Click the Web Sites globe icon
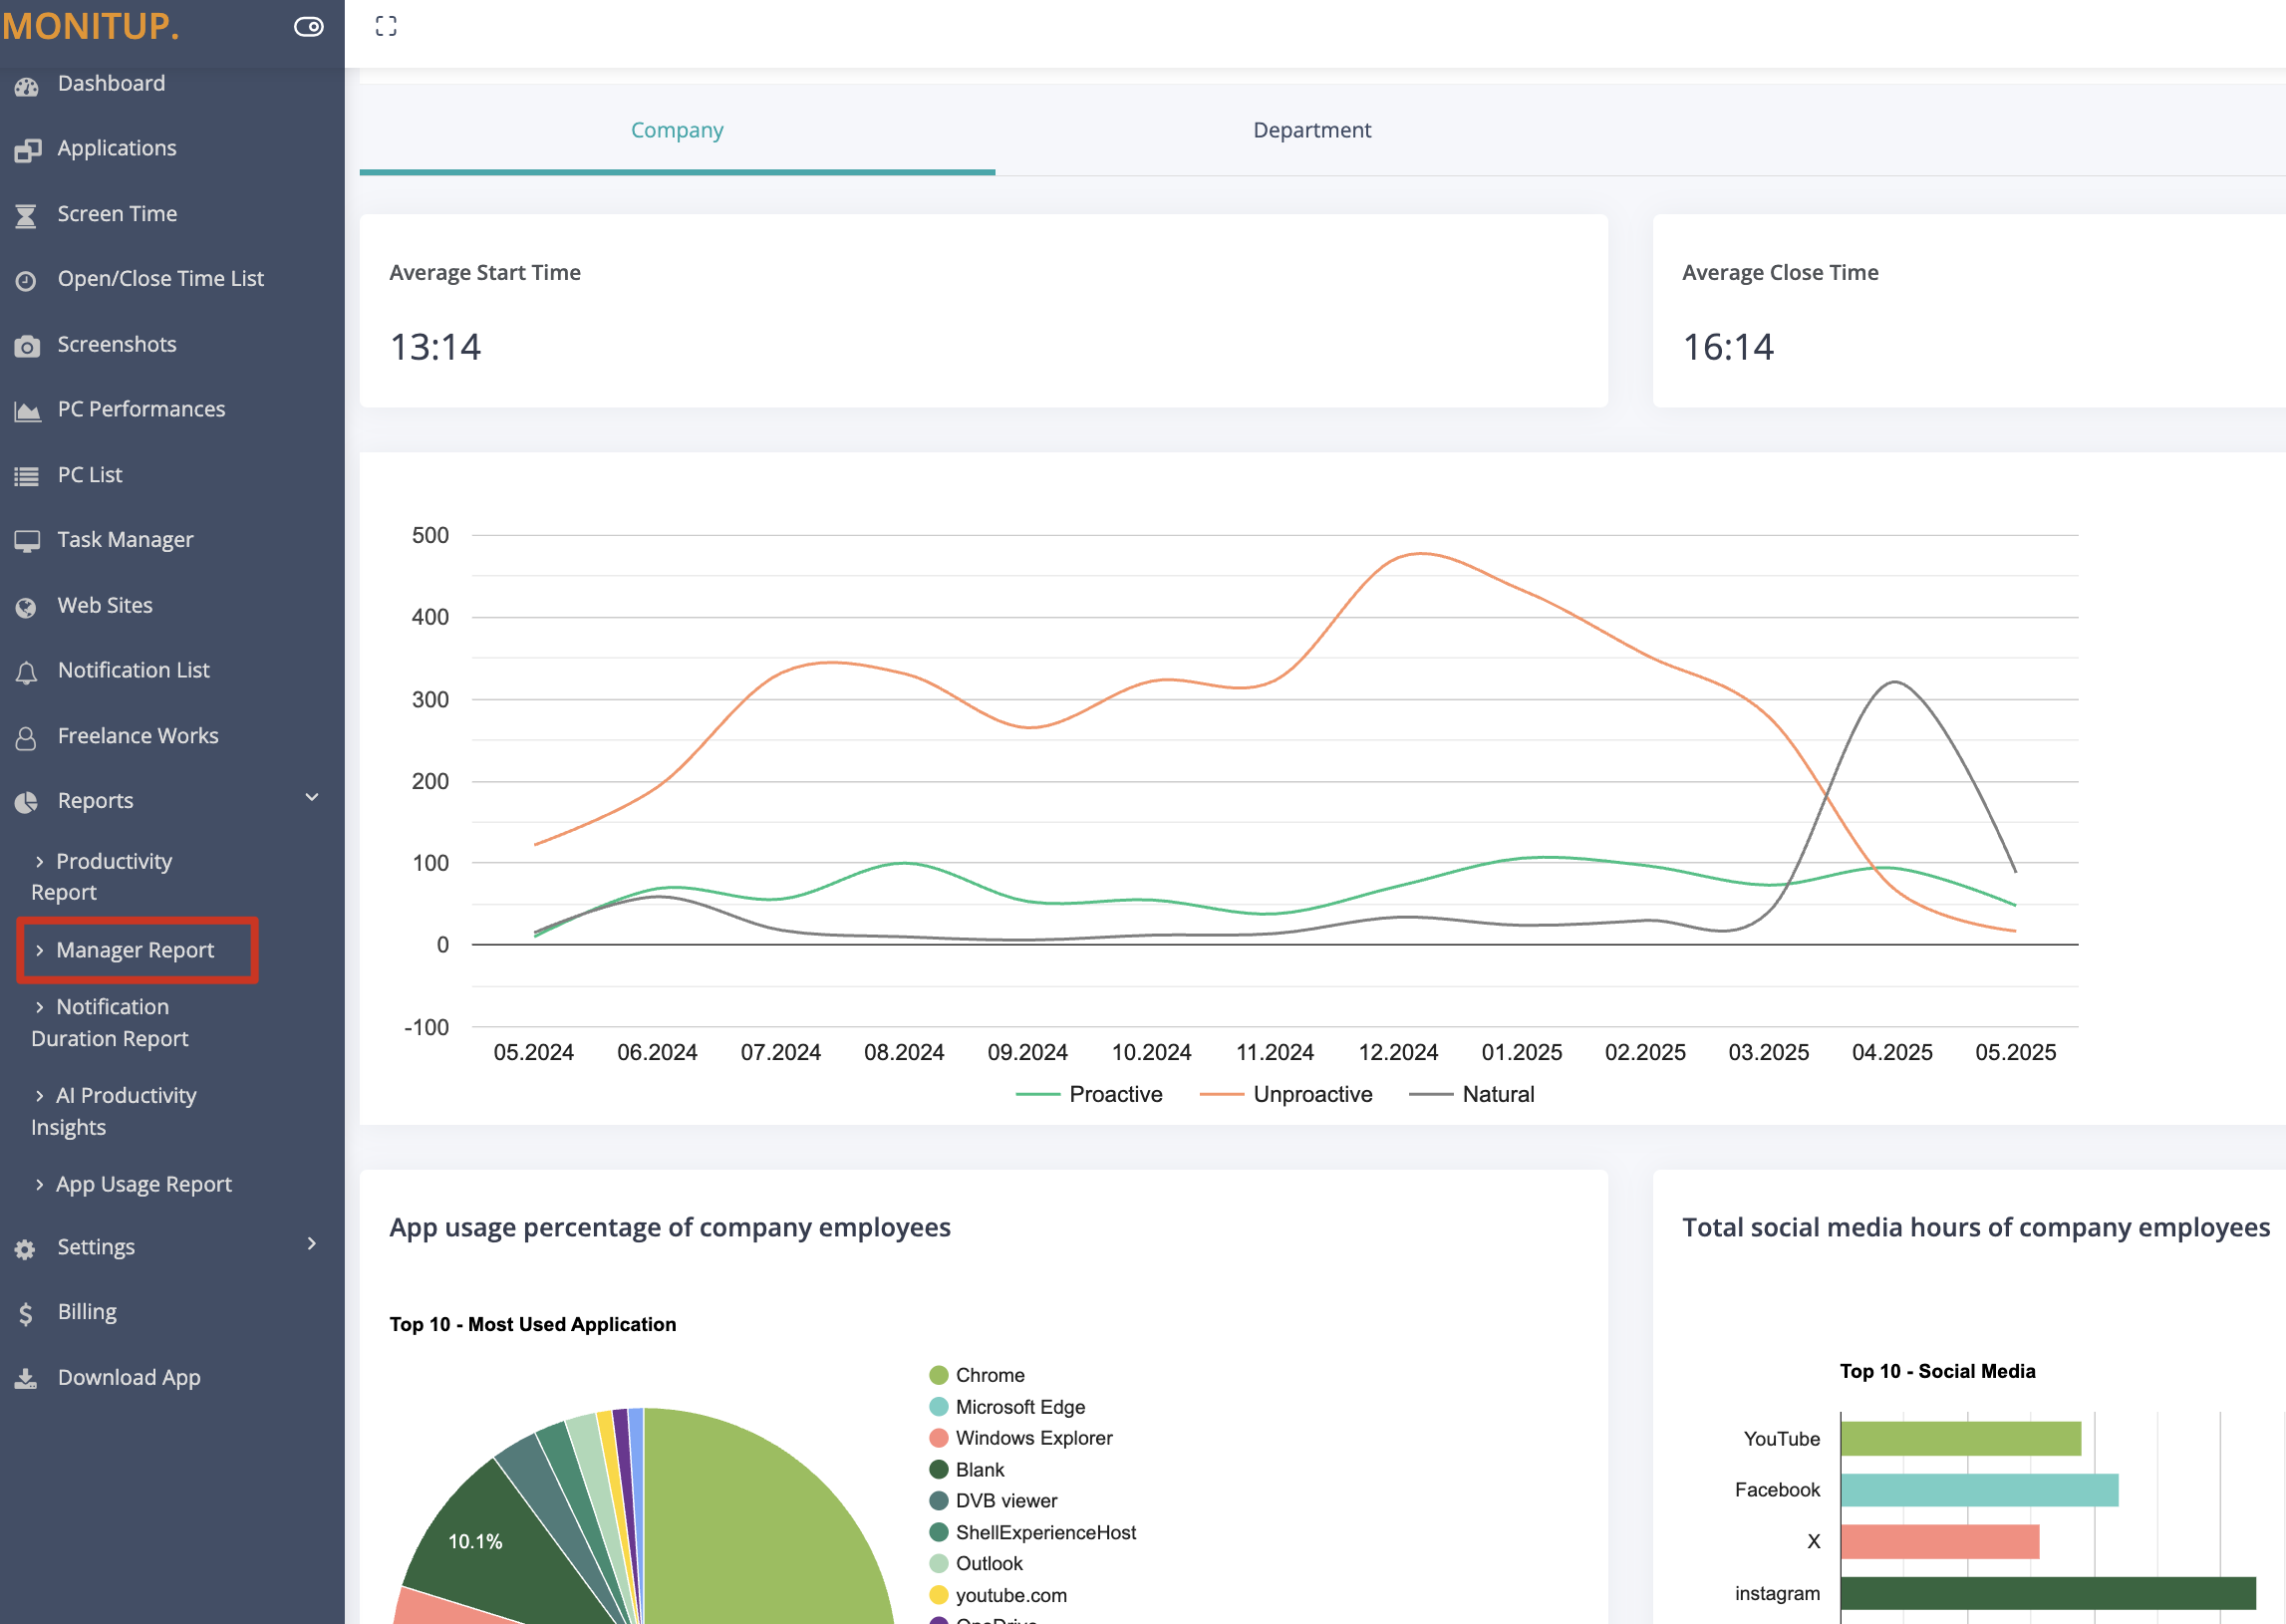Viewport: 2286px width, 1624px height. (26, 607)
